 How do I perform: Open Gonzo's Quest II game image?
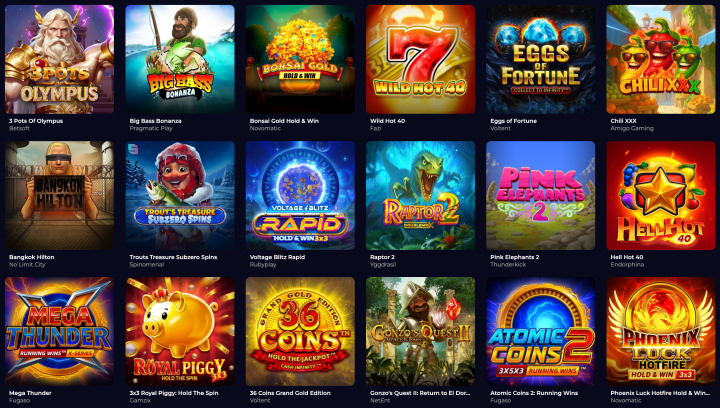click(420, 331)
